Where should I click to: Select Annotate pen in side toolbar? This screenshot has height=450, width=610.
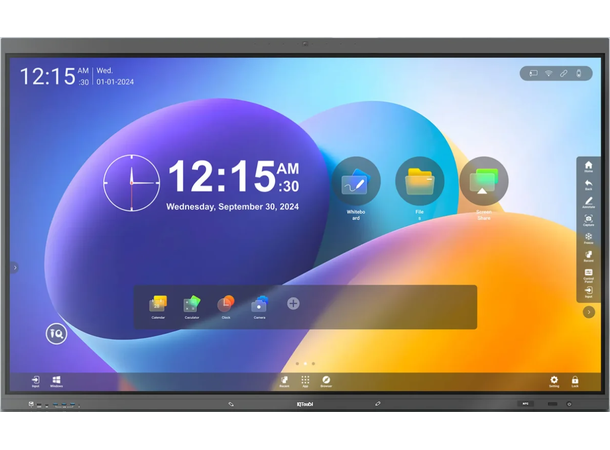pyautogui.click(x=588, y=202)
